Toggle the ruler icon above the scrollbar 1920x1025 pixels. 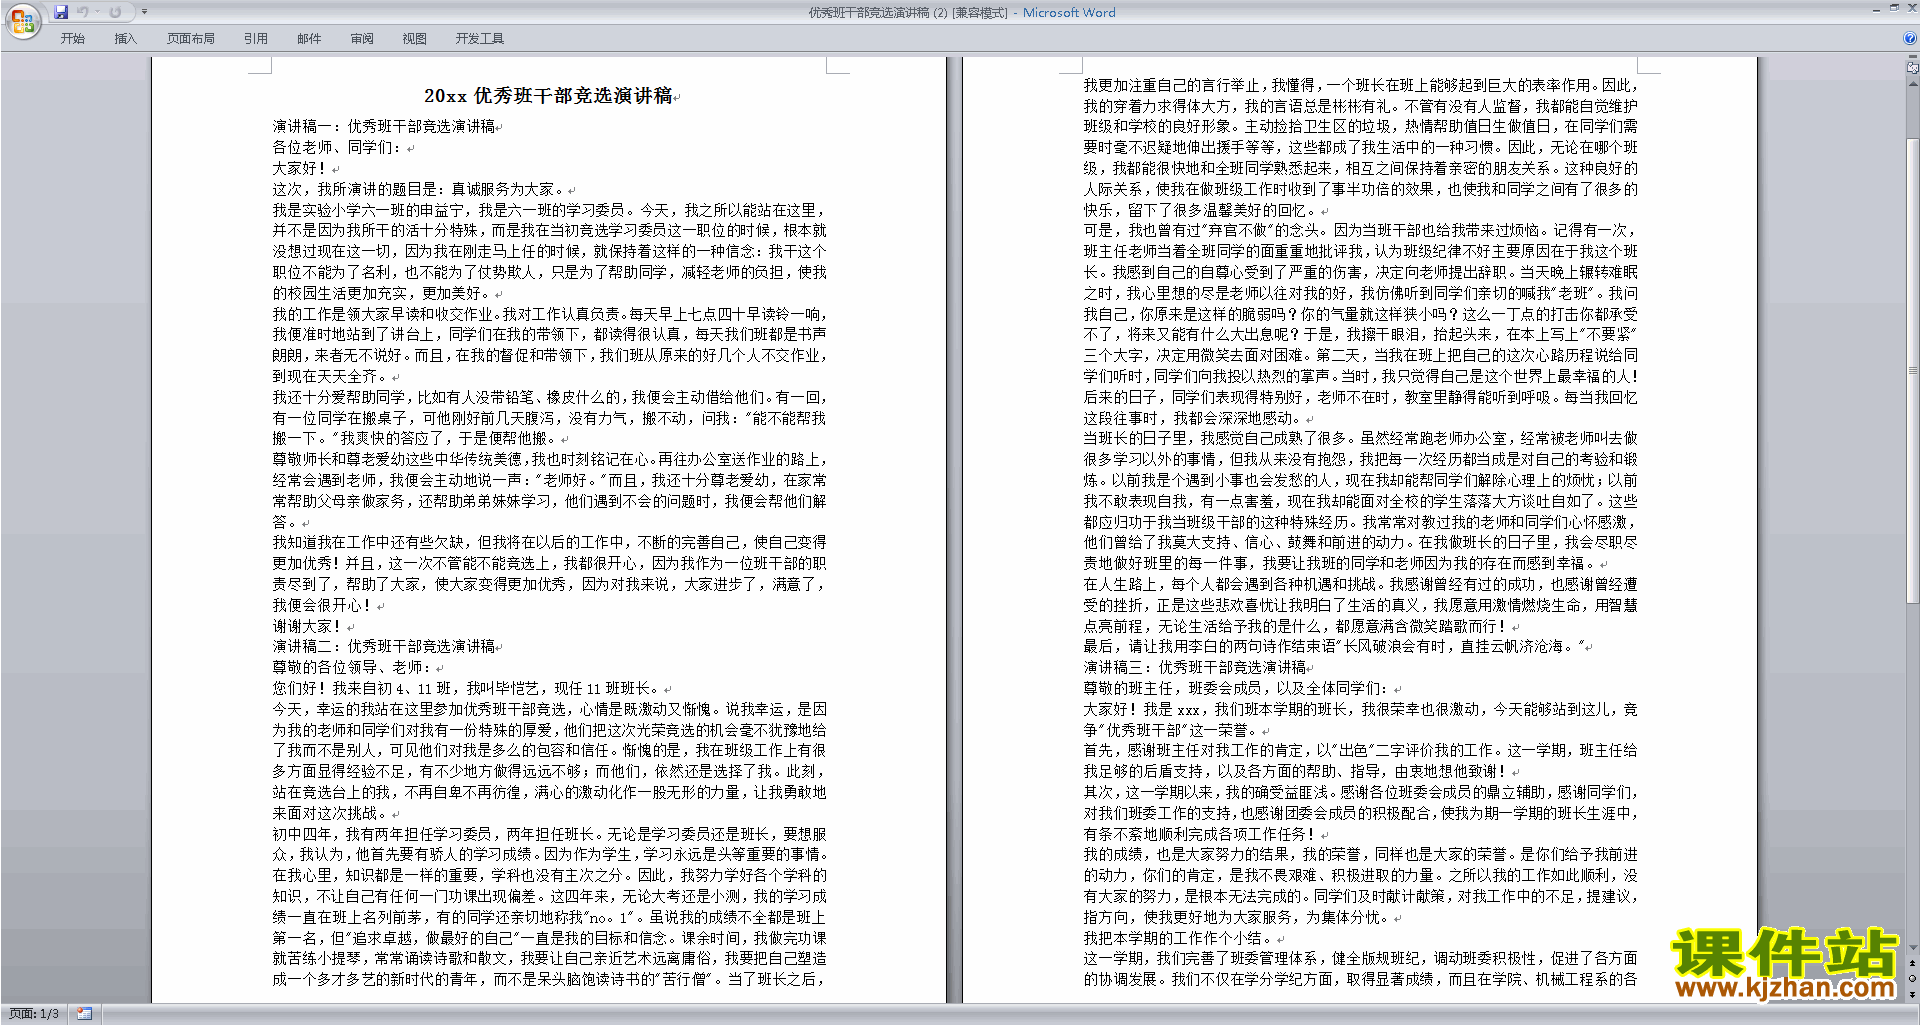pos(1913,69)
